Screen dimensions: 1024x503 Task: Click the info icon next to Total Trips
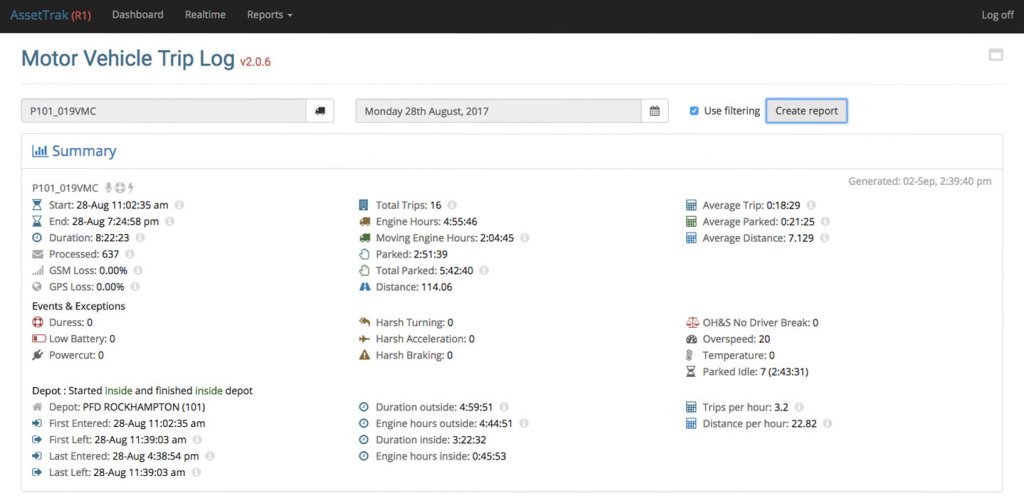point(452,205)
